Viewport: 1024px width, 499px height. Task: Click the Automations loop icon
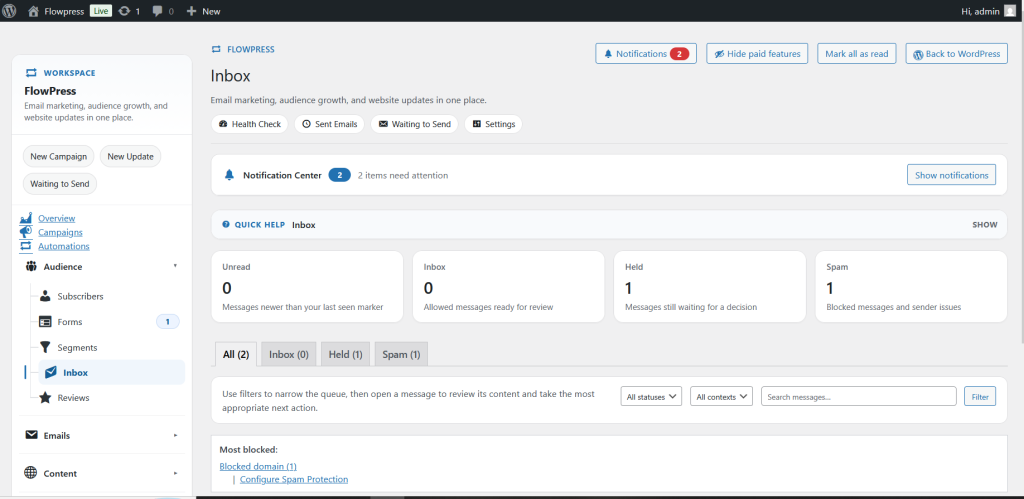pyautogui.click(x=26, y=246)
